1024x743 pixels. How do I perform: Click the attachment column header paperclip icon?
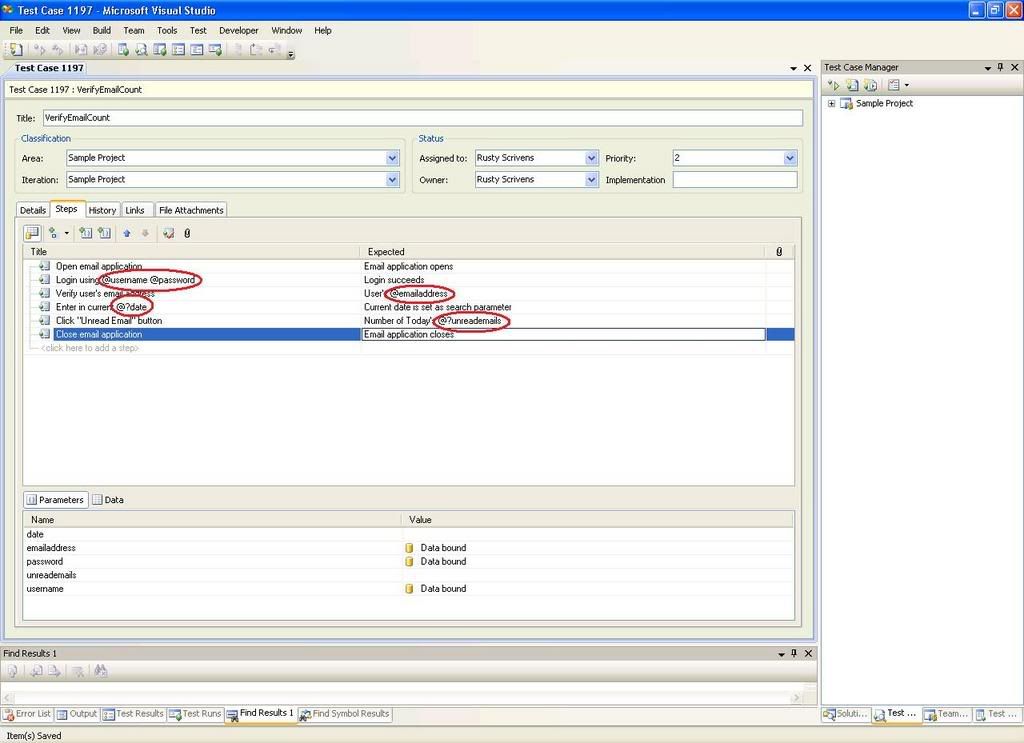[x=779, y=251]
